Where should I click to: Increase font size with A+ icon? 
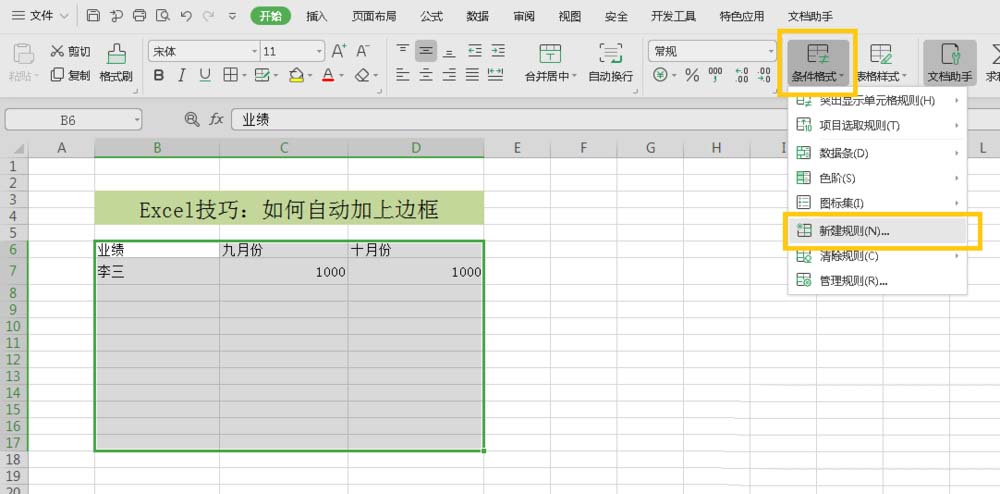tap(339, 51)
